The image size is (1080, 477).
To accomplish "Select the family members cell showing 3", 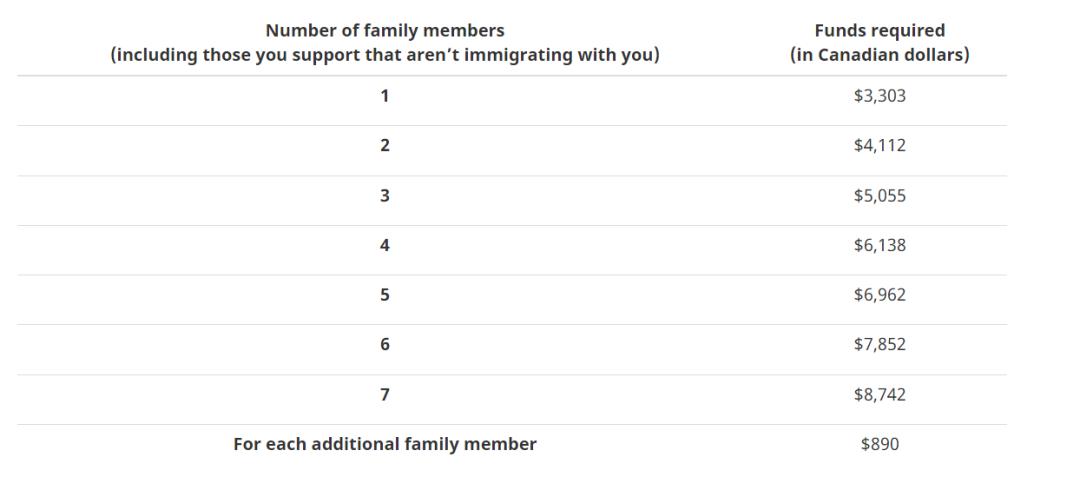I will pos(384,196).
